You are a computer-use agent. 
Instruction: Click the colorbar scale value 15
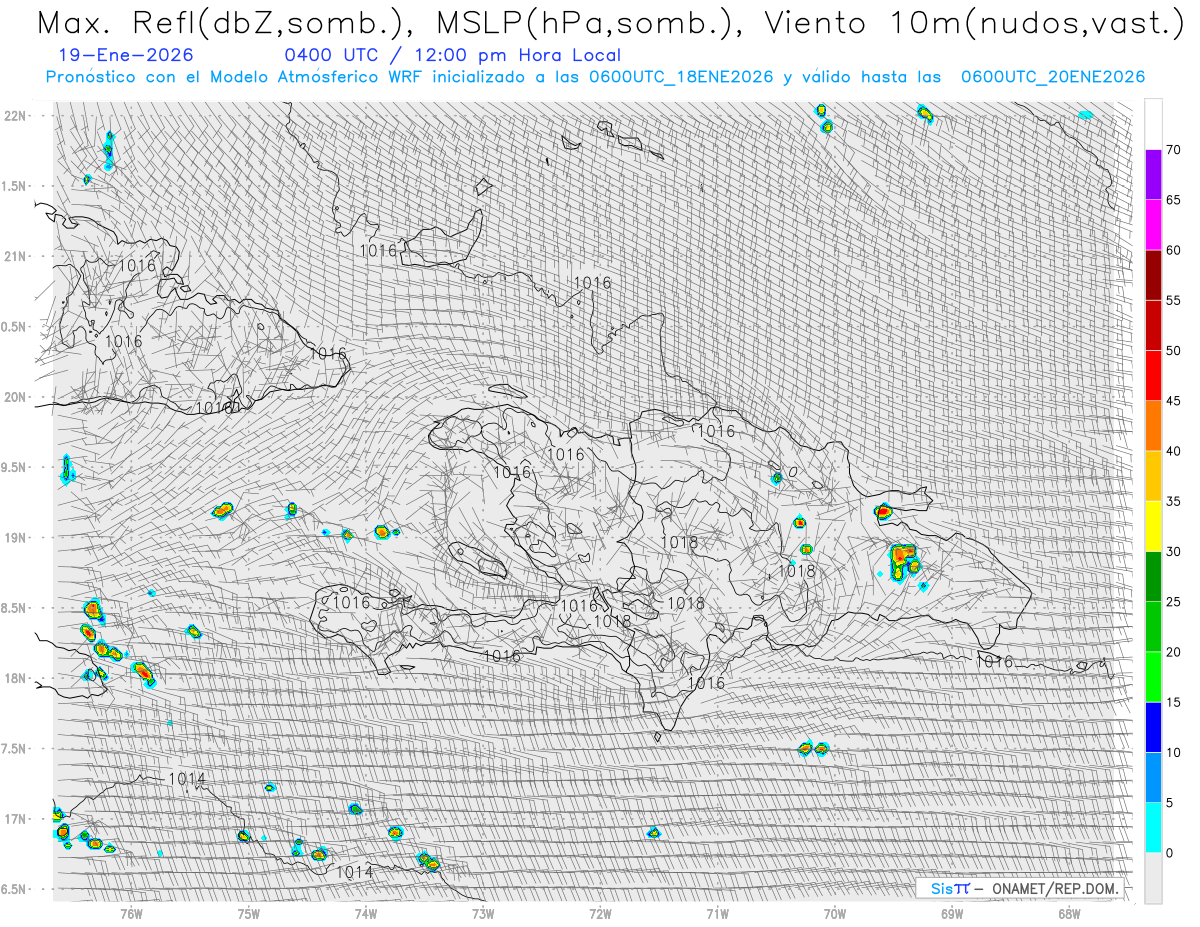1173,702
